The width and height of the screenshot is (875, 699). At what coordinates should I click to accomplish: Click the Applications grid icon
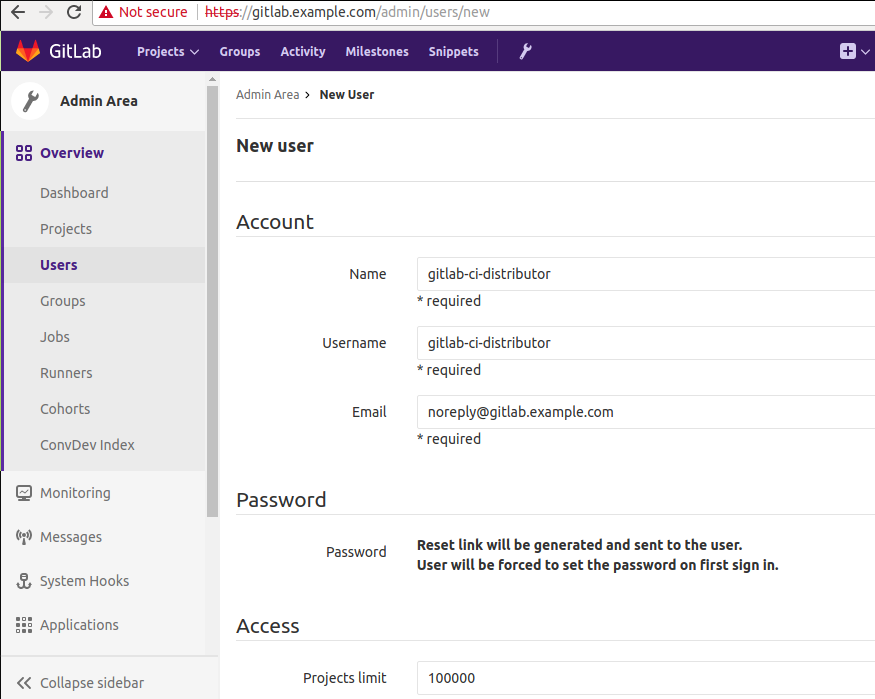pyautogui.click(x=22, y=624)
